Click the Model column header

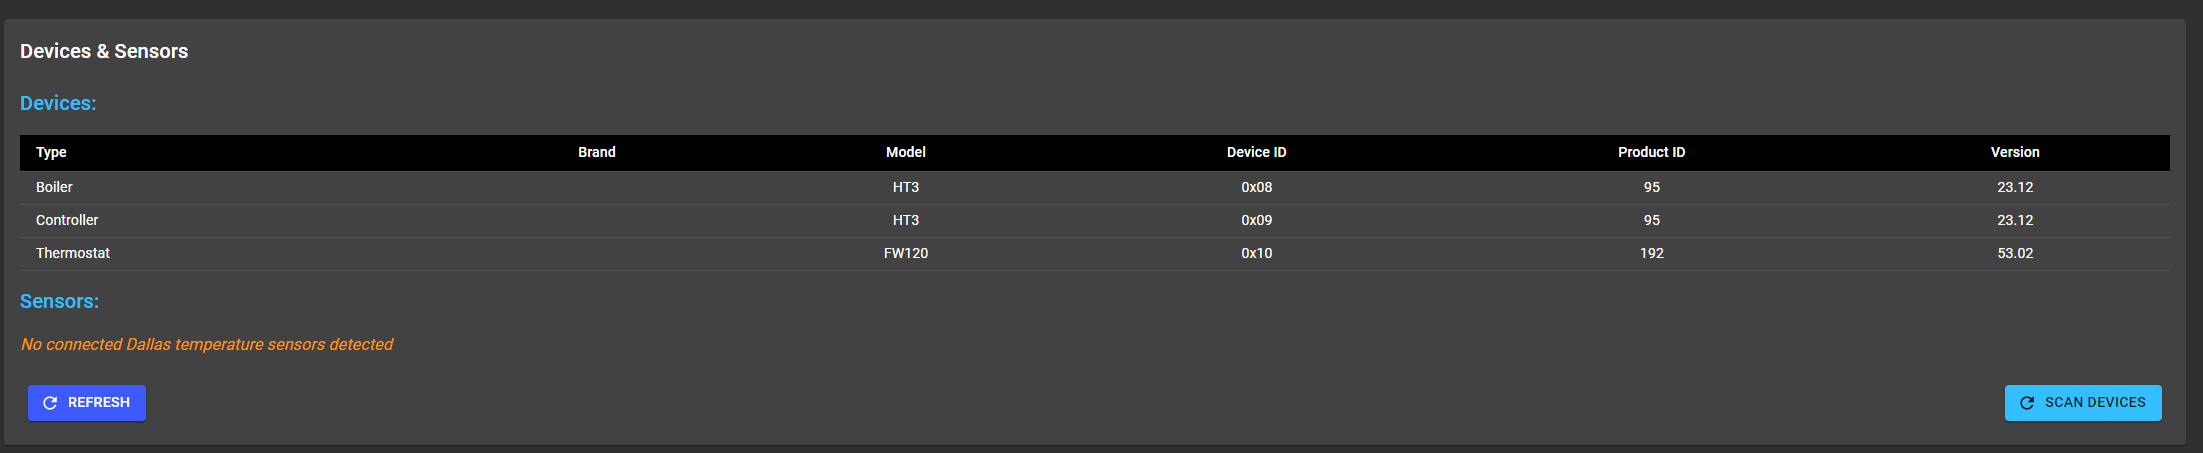(x=906, y=152)
